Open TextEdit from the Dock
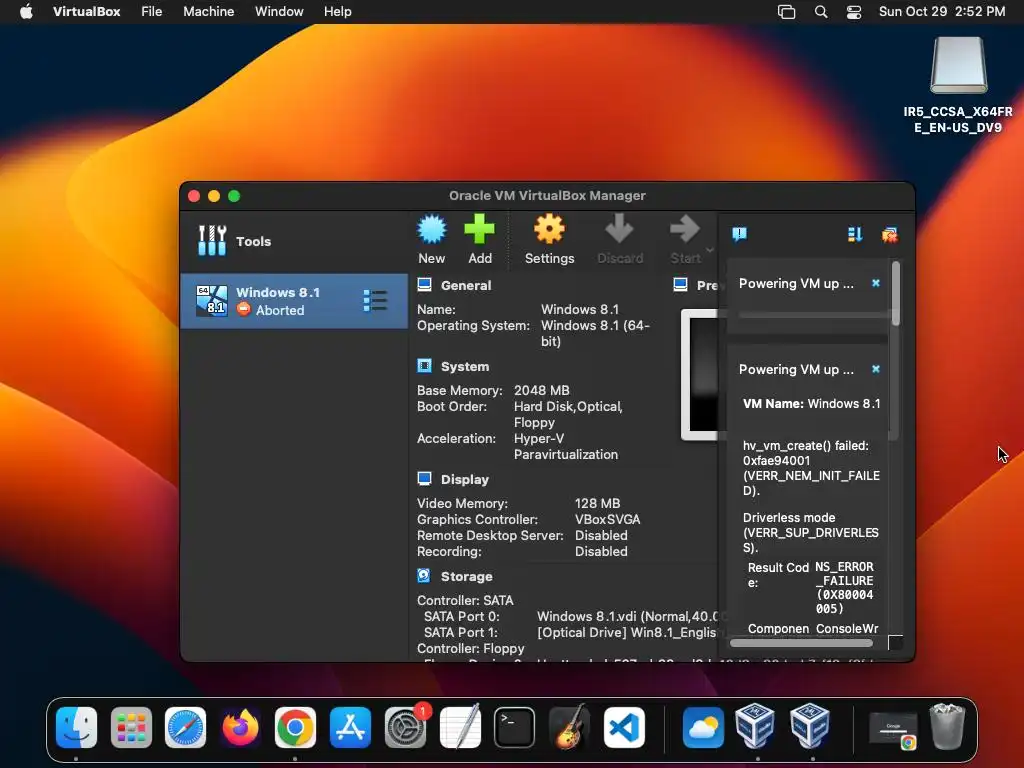The image size is (1024, 768). pos(460,727)
